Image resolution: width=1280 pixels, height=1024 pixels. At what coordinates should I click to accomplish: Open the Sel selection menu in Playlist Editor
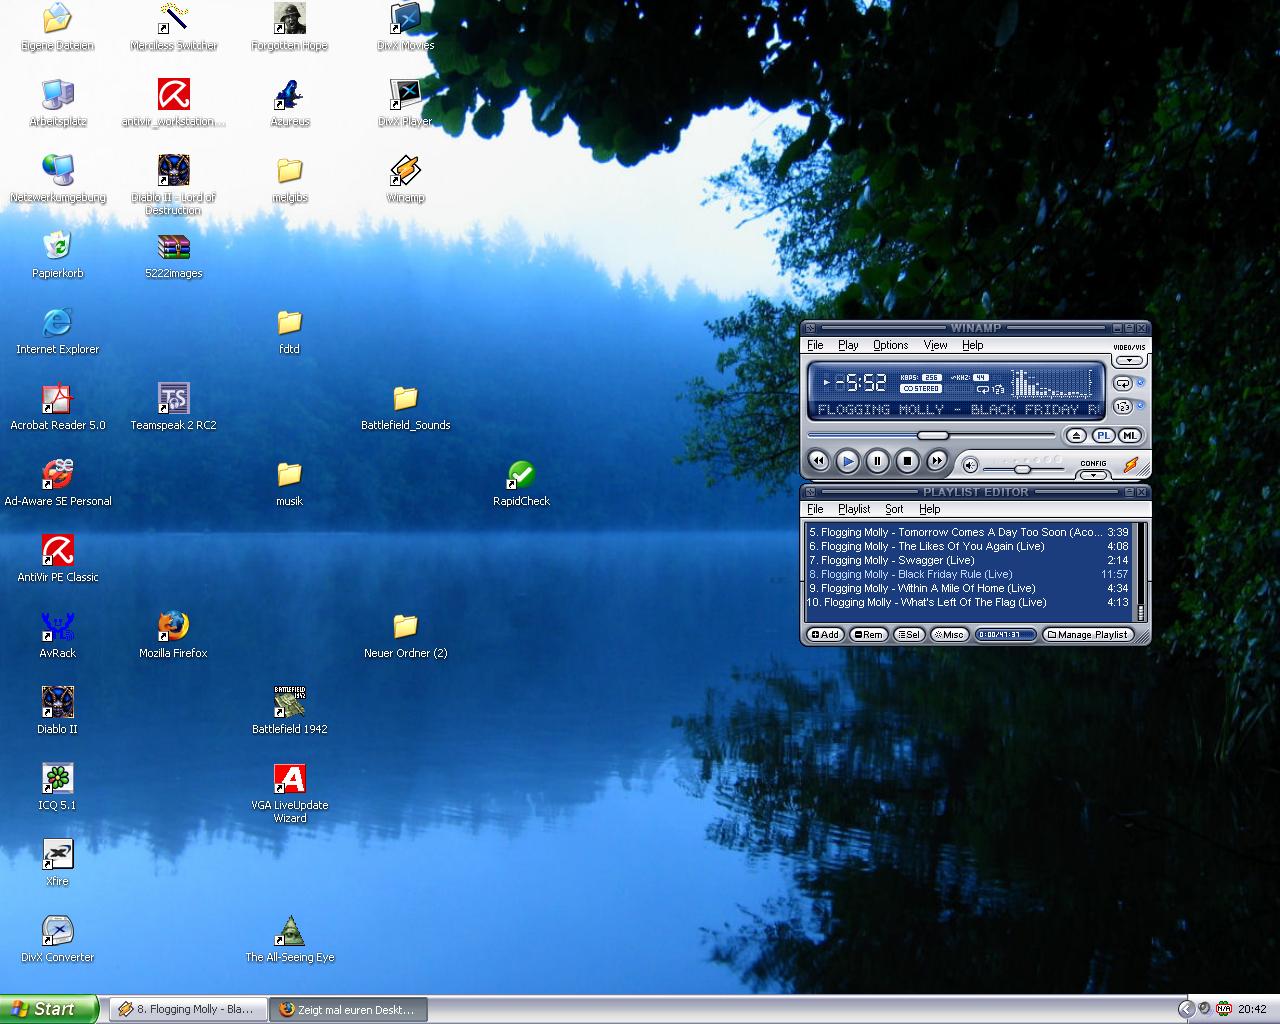(x=909, y=634)
